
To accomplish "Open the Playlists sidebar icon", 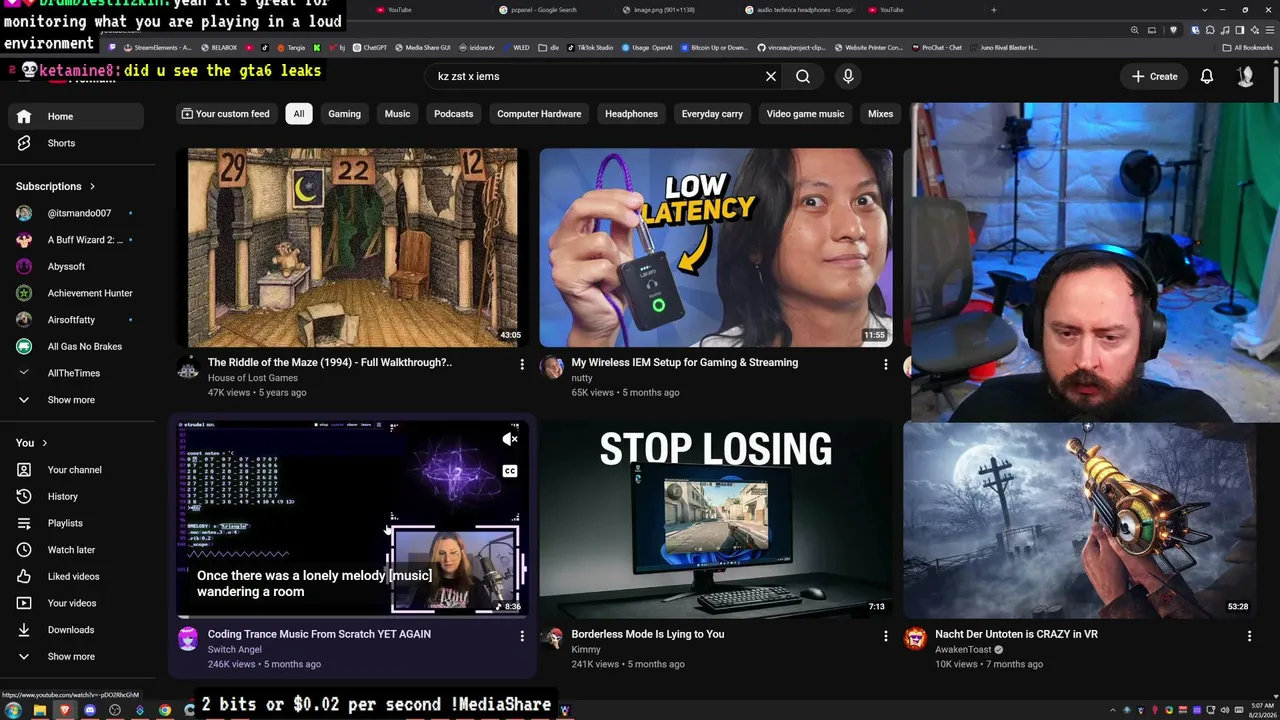I will click(x=24, y=523).
